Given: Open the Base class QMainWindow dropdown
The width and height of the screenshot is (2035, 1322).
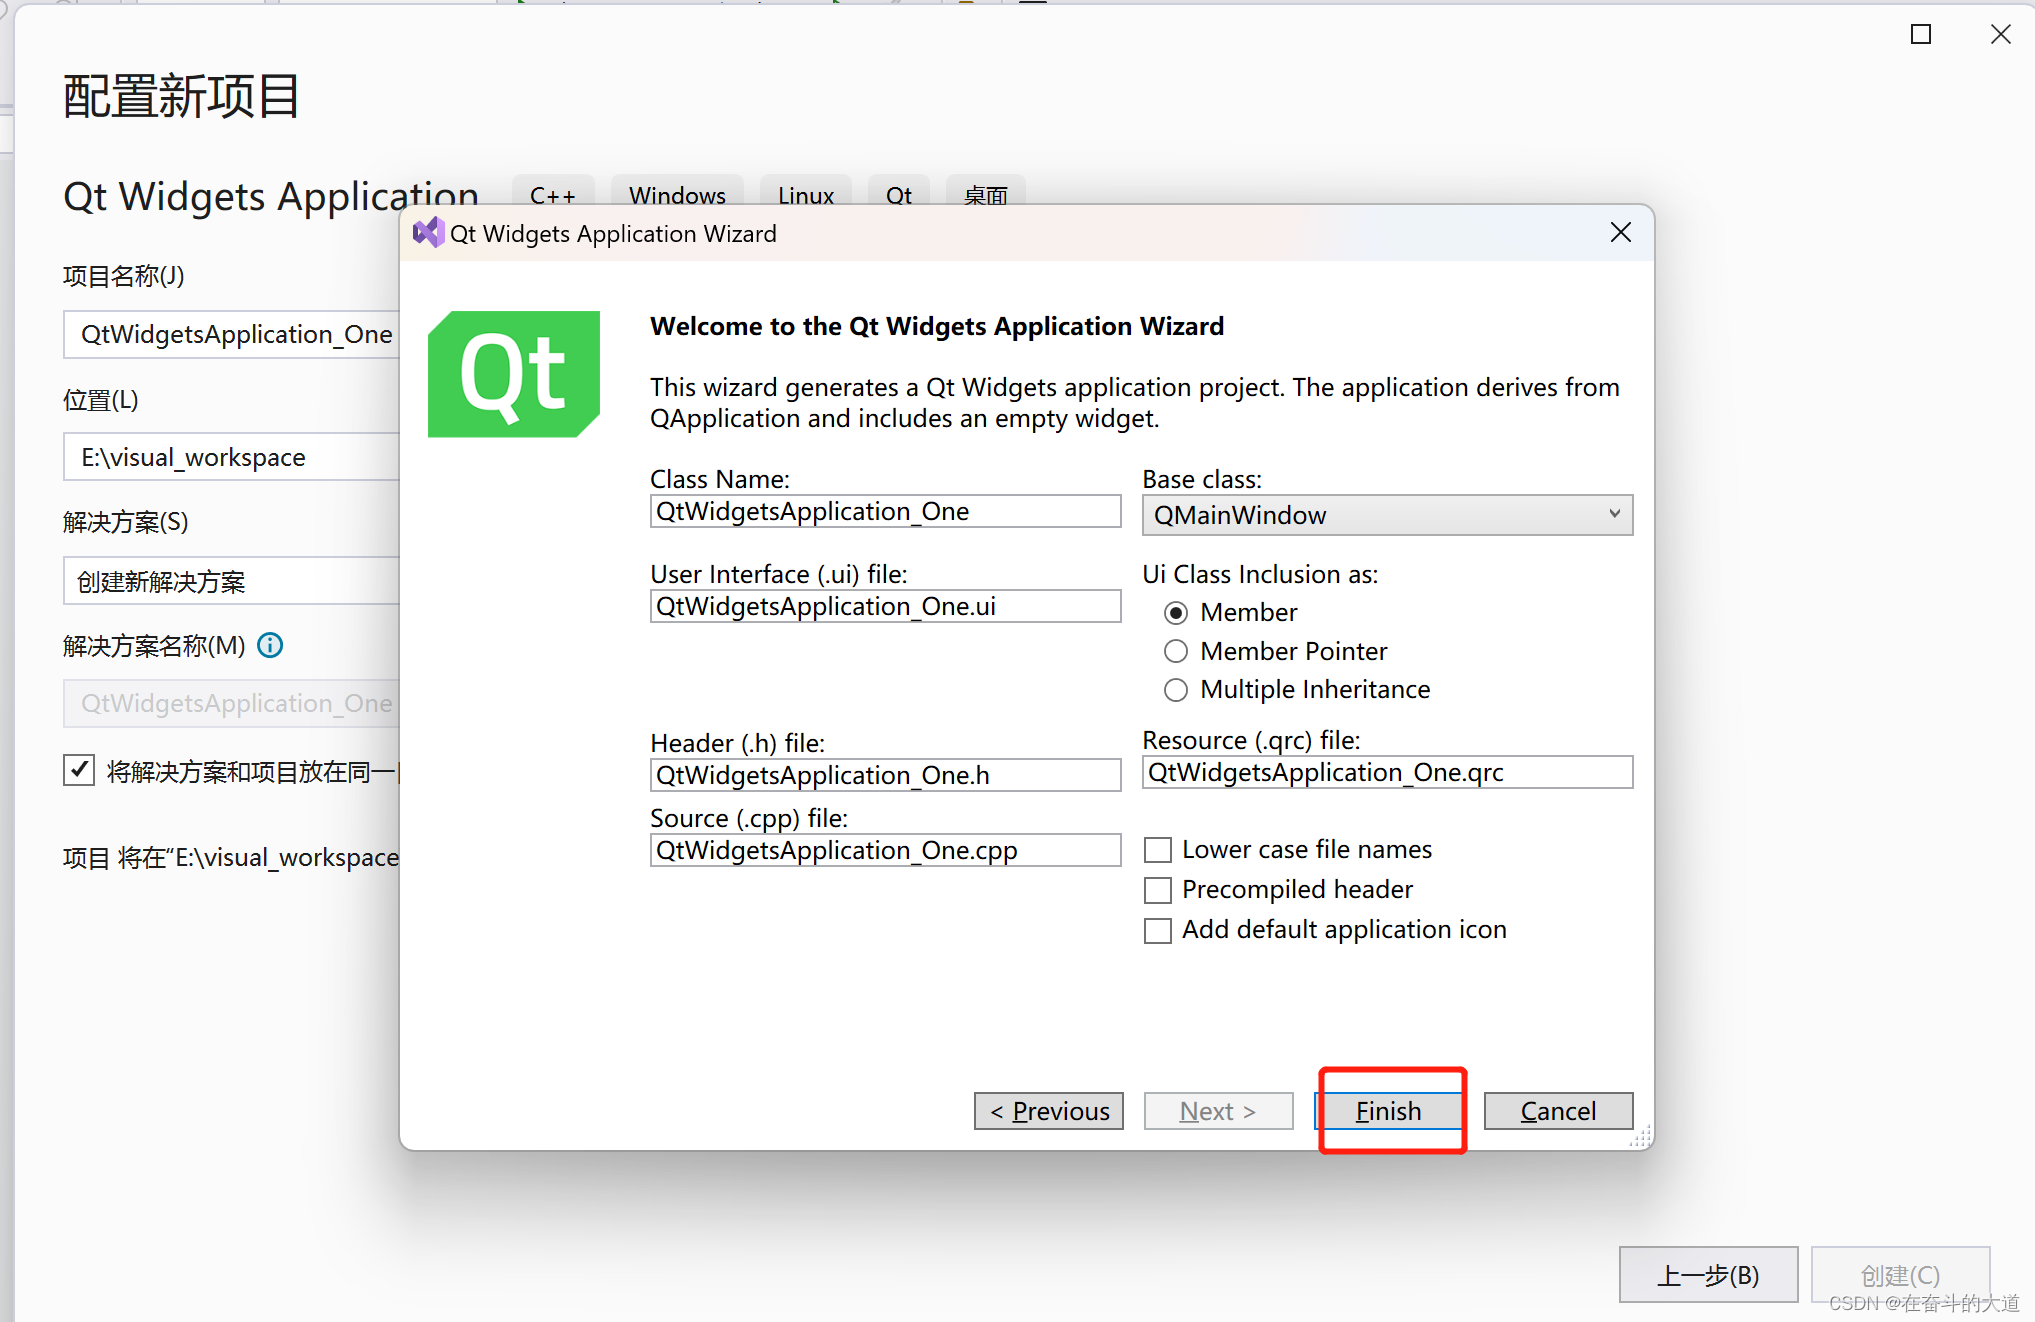Looking at the screenshot, I should point(1386,515).
